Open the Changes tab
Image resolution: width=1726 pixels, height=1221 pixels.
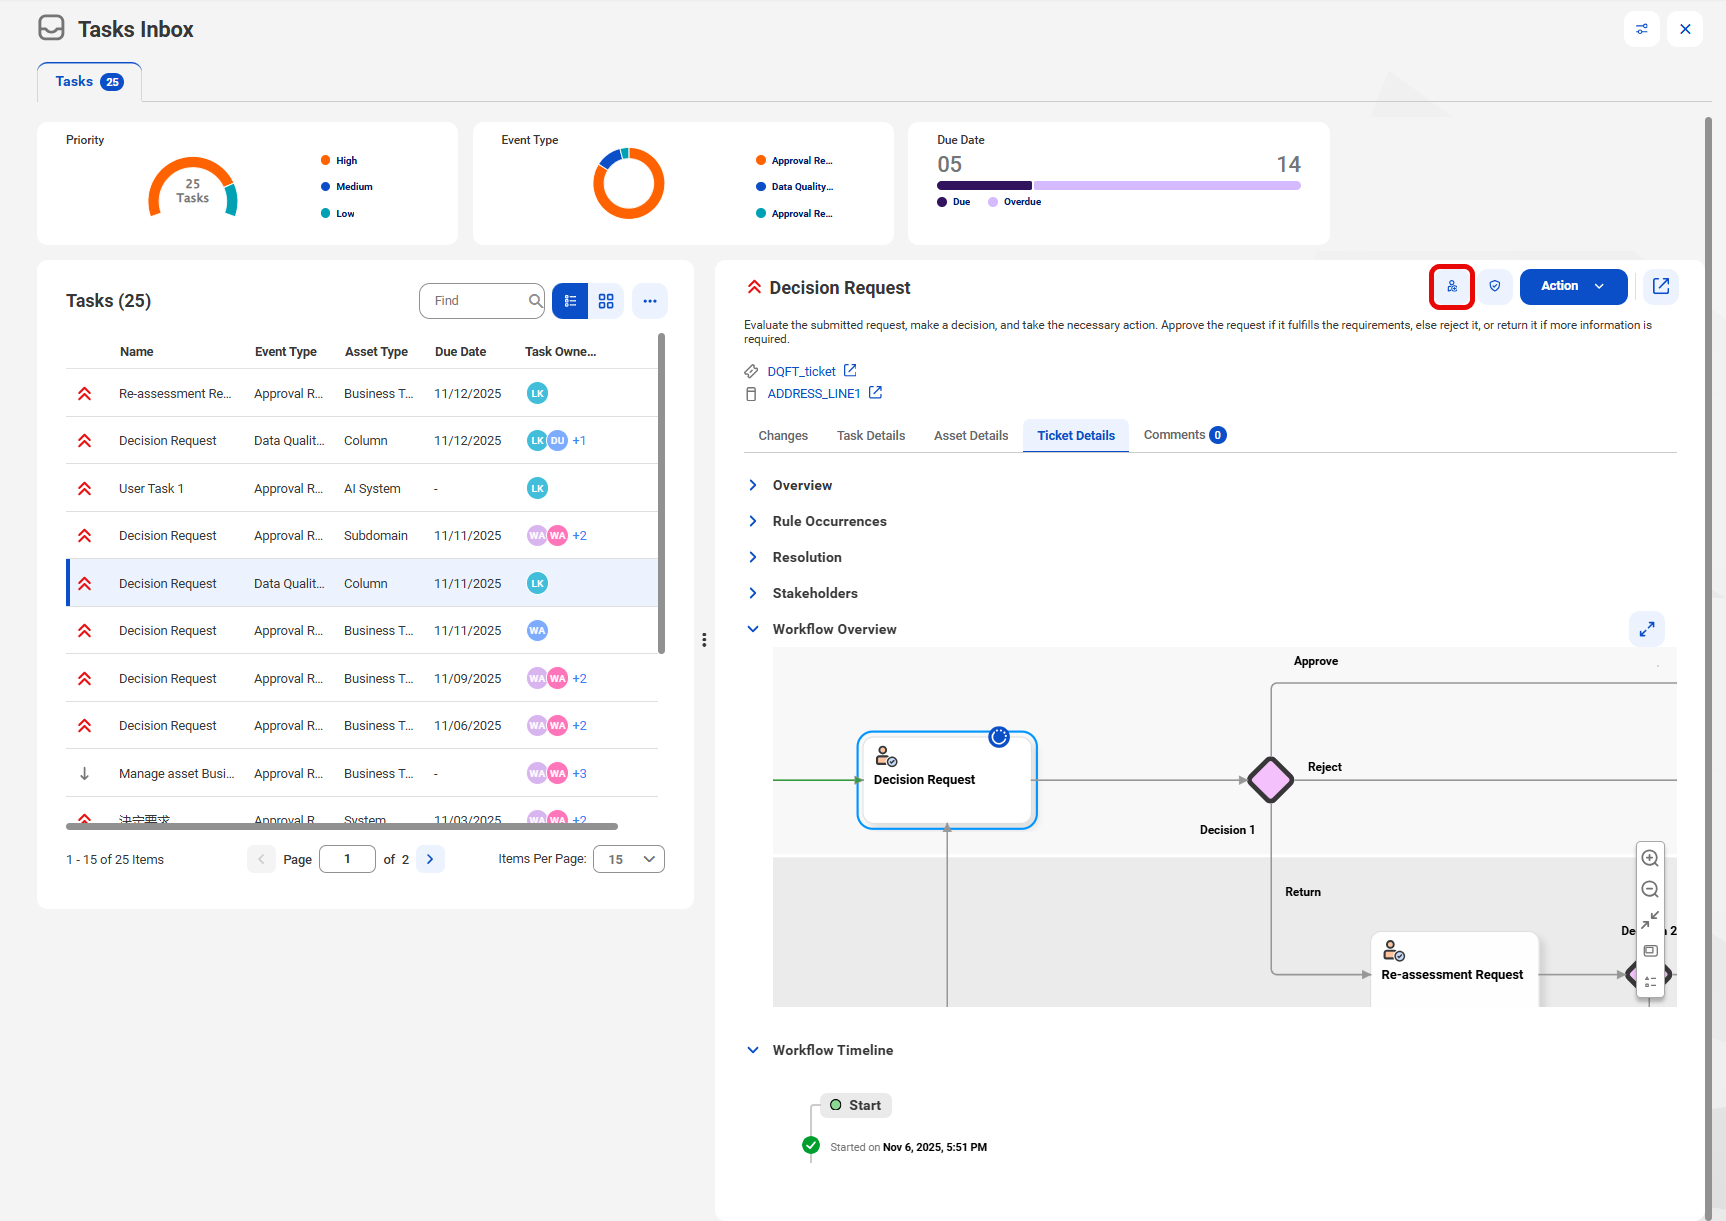point(783,436)
